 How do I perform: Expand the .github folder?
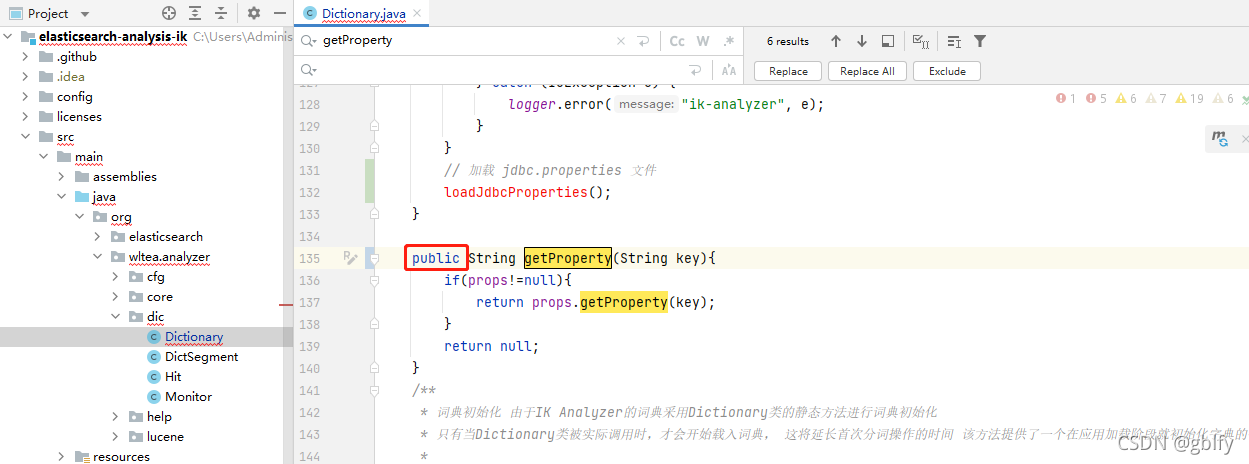27,57
